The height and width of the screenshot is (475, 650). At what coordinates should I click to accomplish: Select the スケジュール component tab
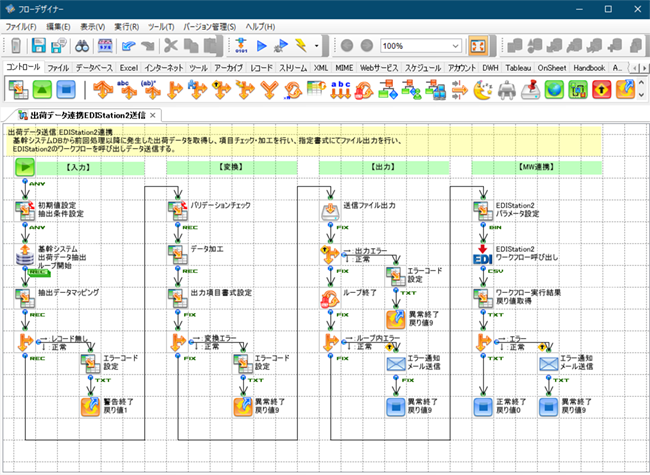coord(423,68)
